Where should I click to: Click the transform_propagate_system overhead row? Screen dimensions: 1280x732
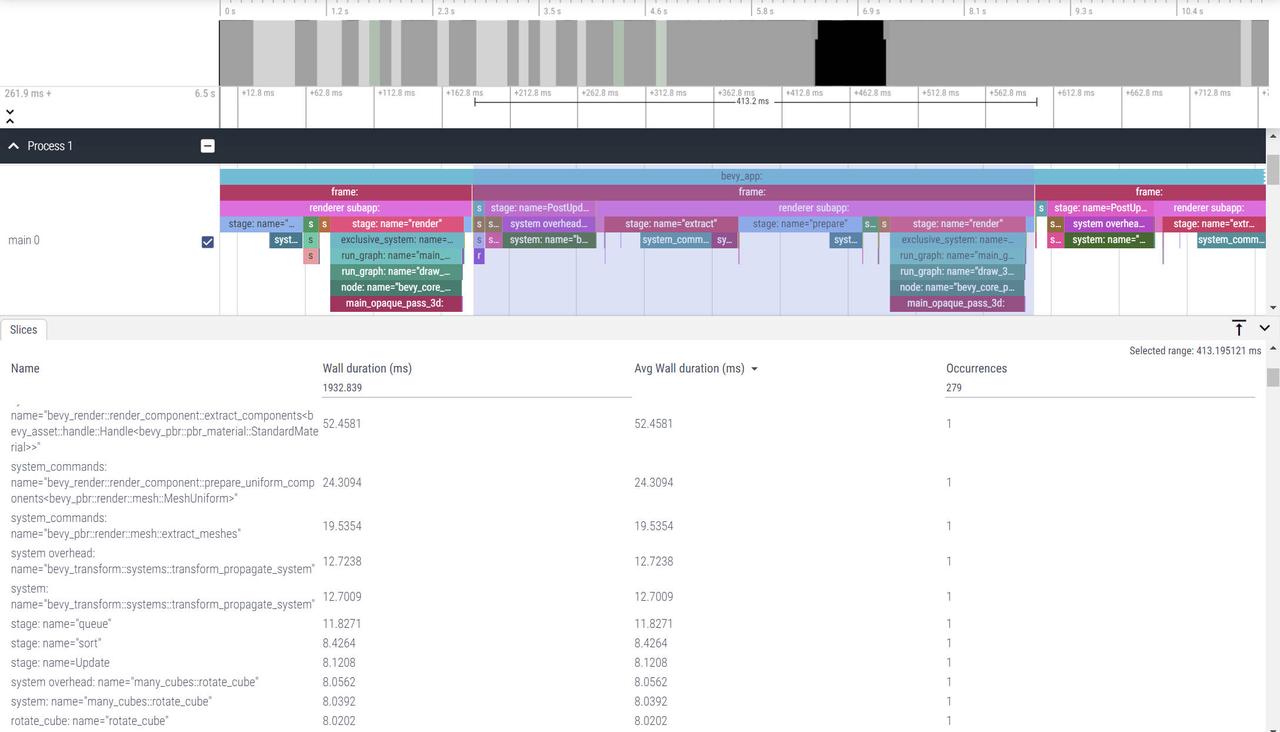click(x=162, y=561)
